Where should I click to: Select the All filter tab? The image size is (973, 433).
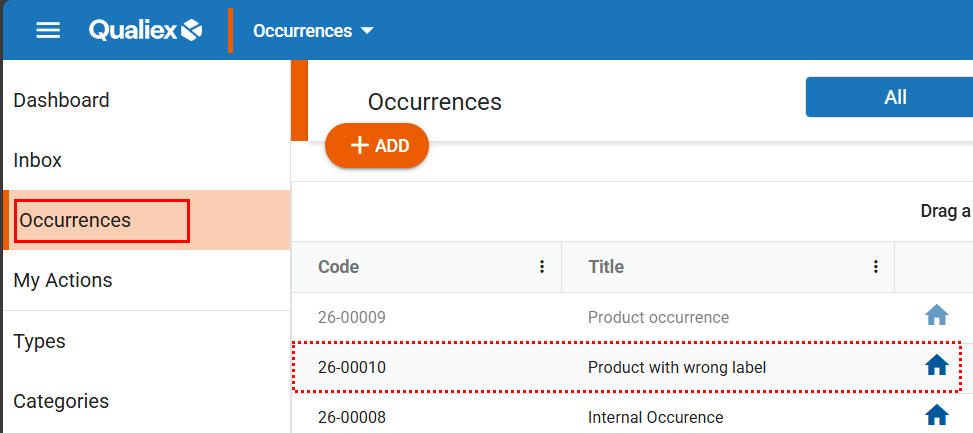click(894, 97)
